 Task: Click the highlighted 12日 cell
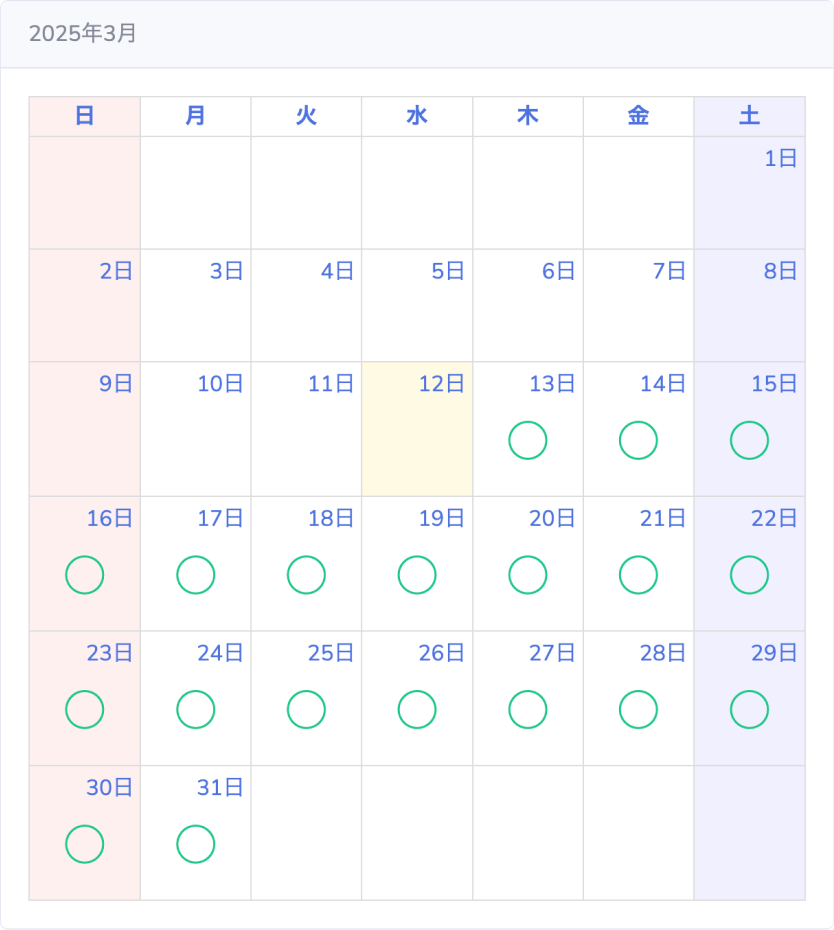point(417,429)
